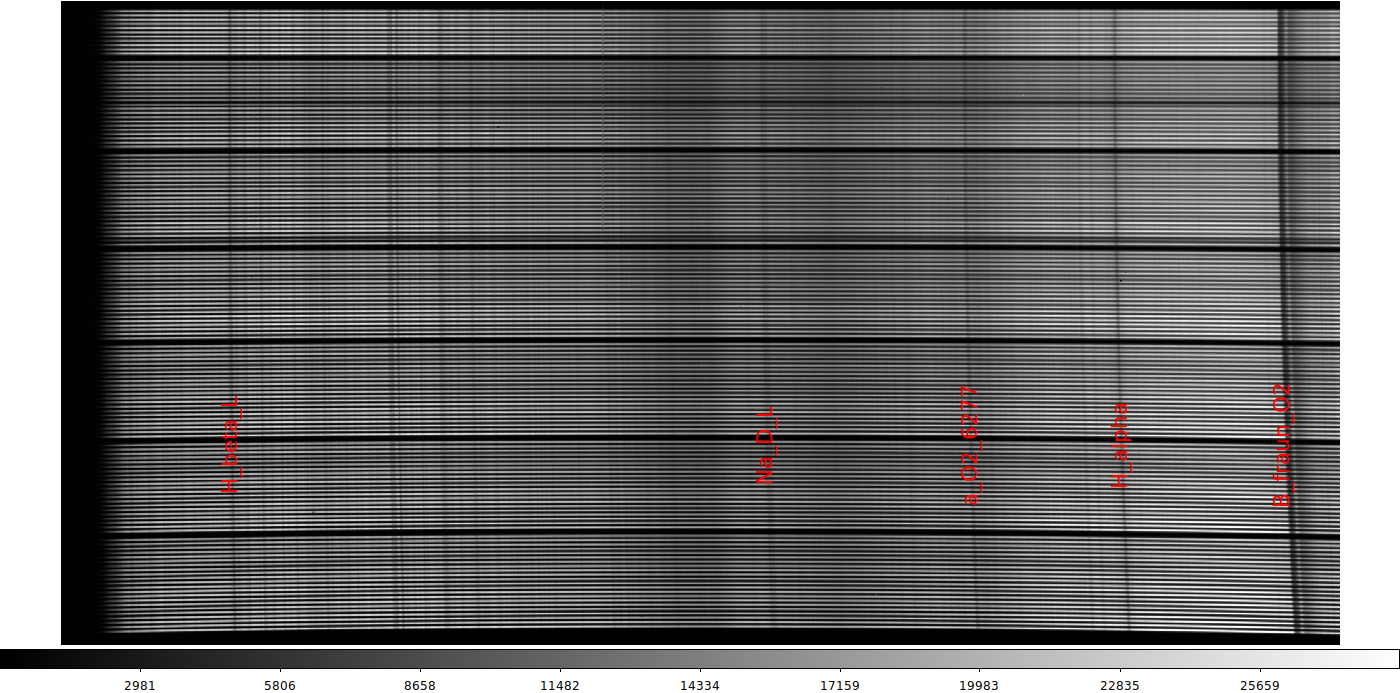This screenshot has height=693, width=1400.
Task: Click colorbar tick value 5806
Action: pos(280,686)
